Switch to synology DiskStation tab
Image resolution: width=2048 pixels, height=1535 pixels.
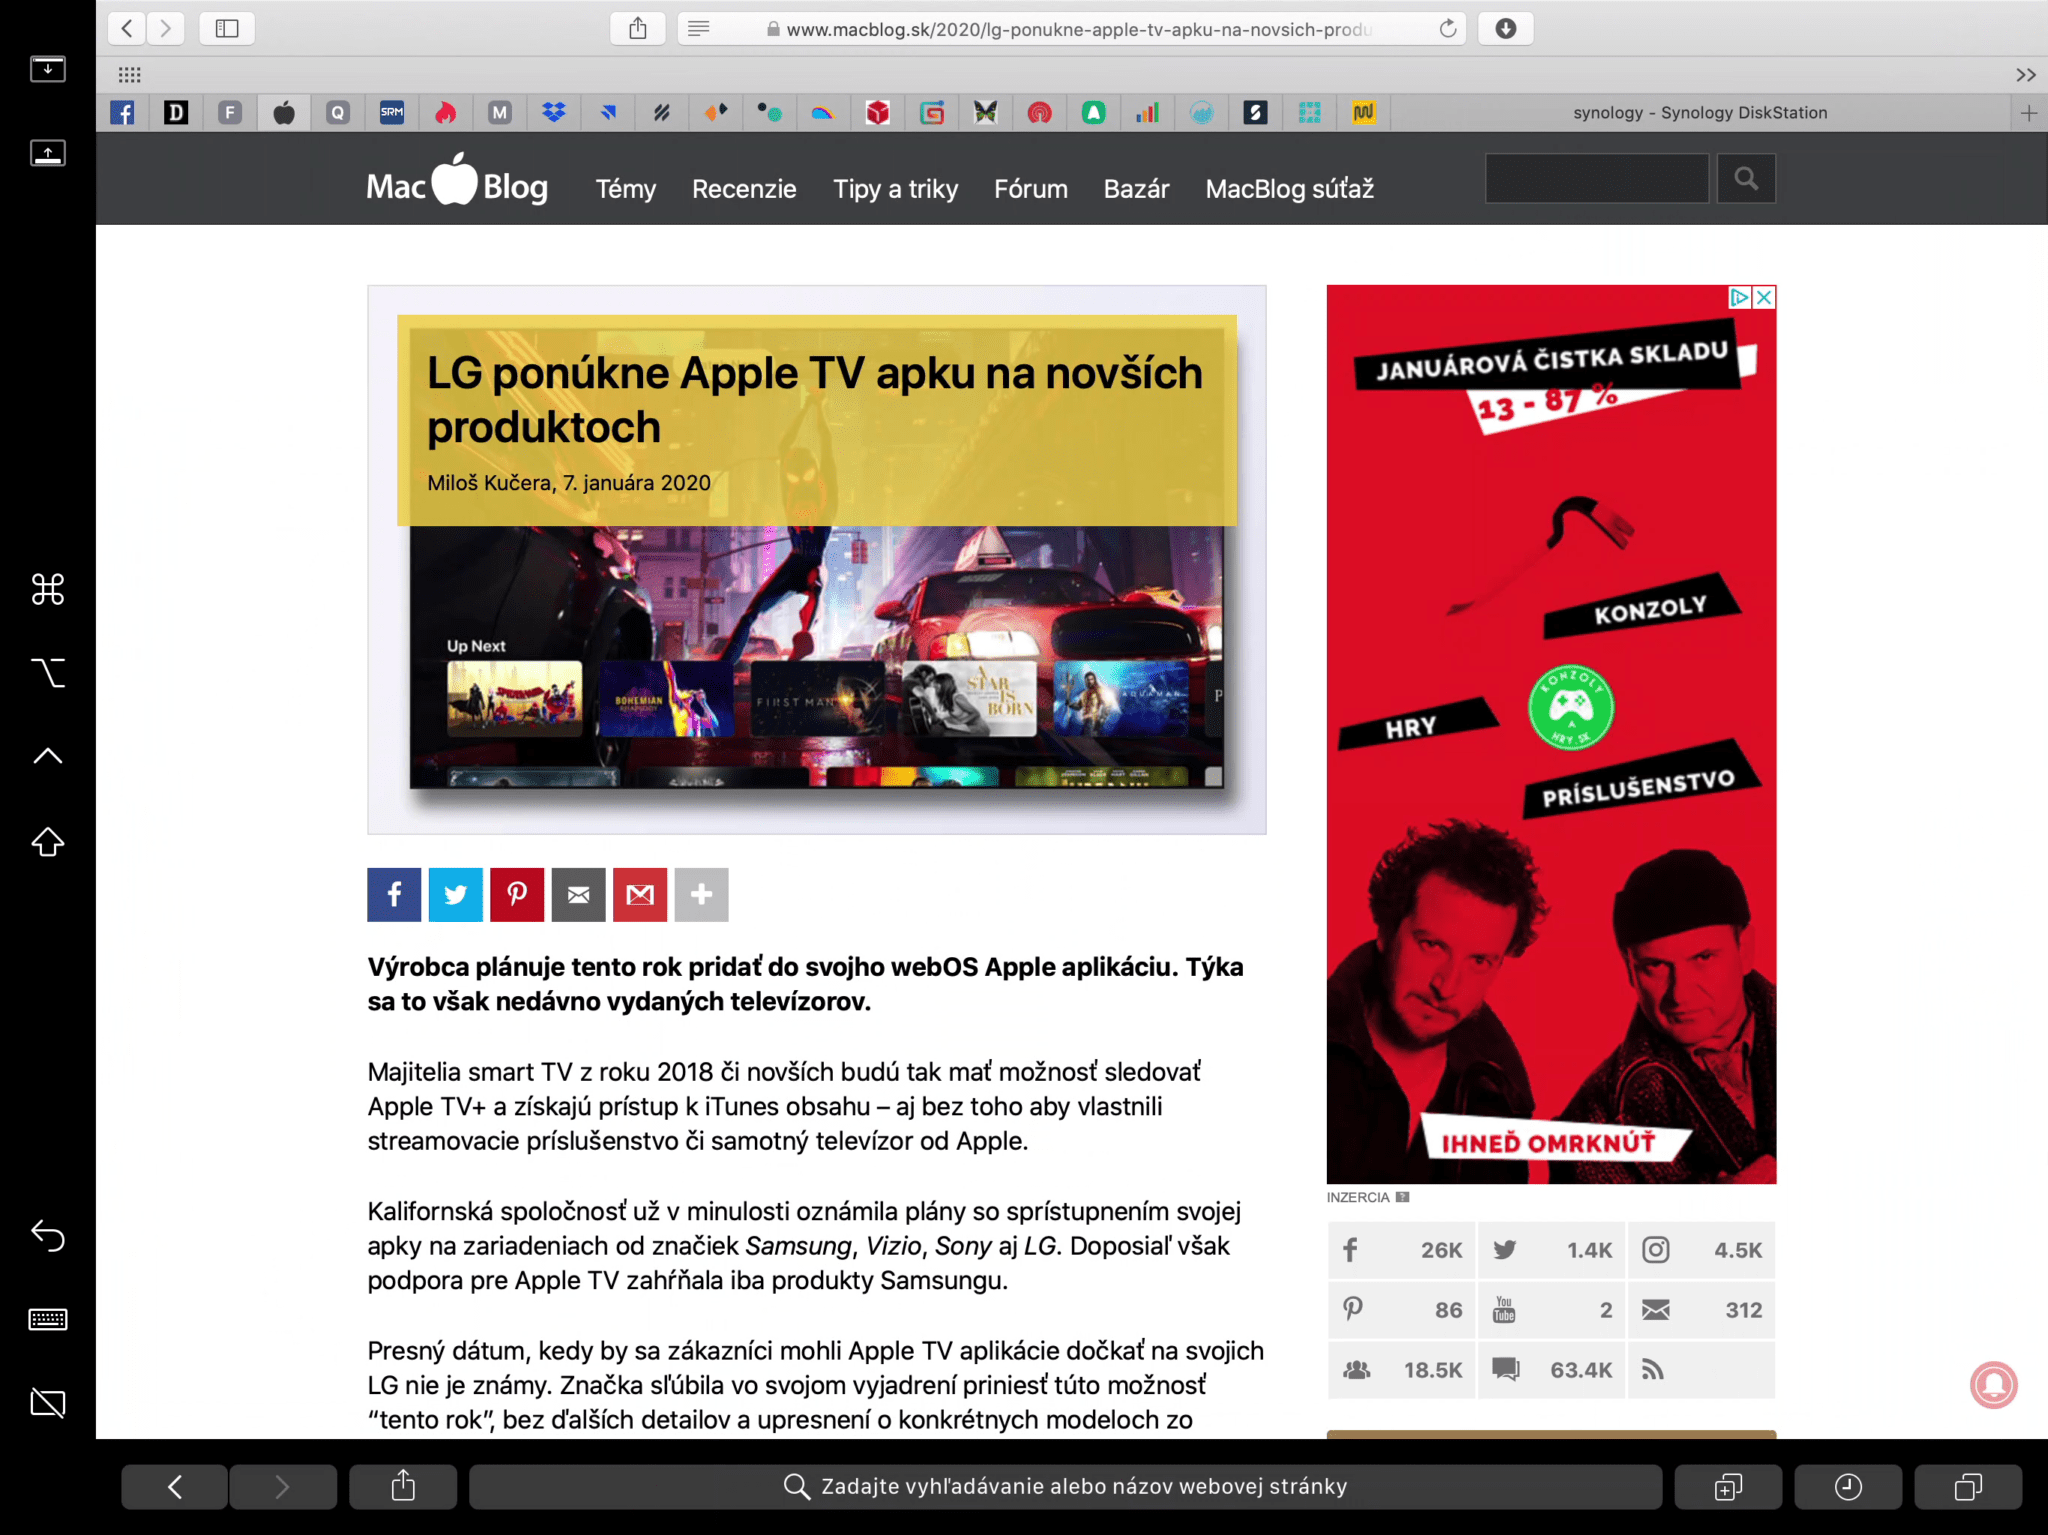[1700, 112]
